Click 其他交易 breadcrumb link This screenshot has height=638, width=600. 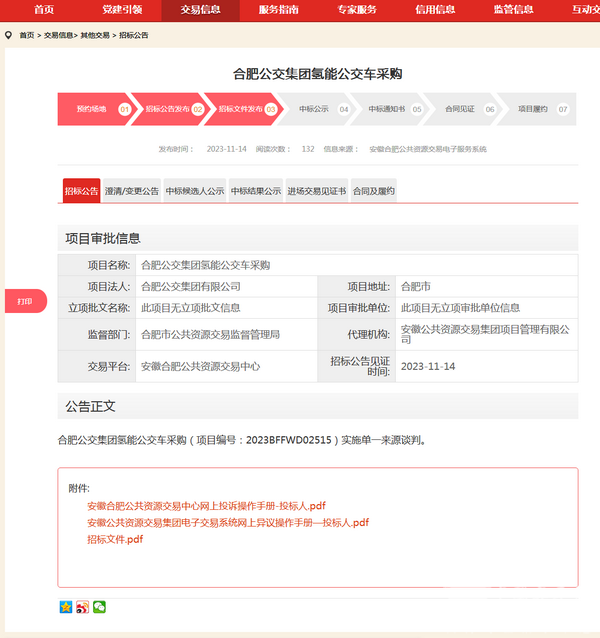[x=96, y=35]
